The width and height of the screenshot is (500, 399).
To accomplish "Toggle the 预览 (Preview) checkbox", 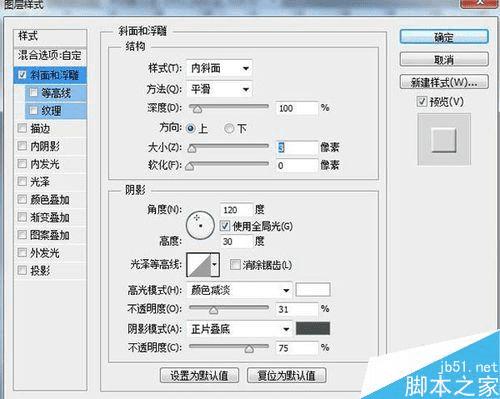I will [x=422, y=101].
